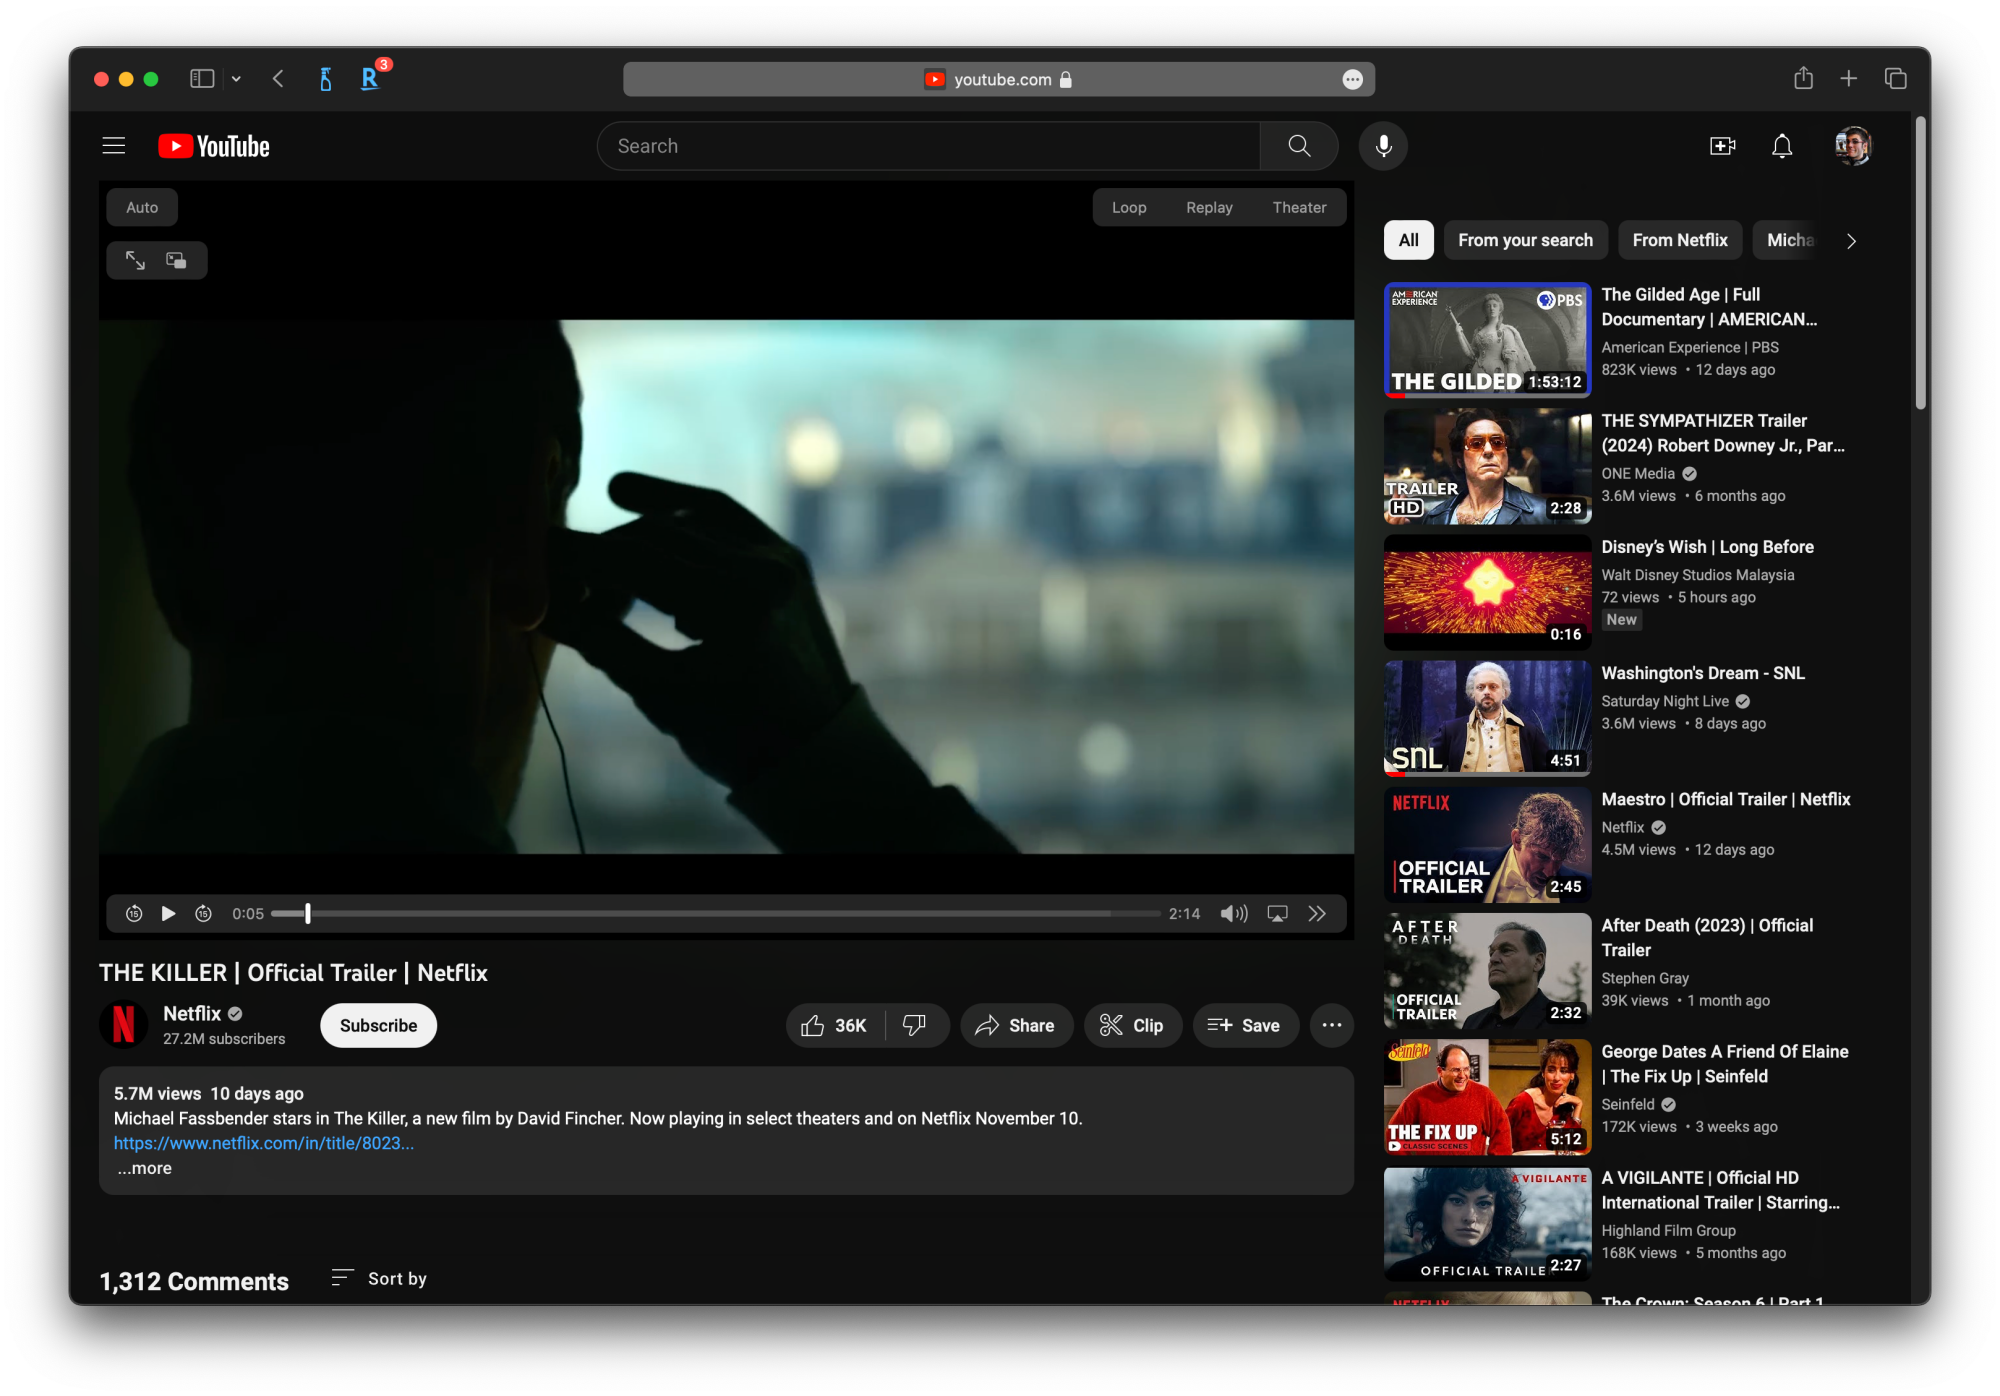Open a new tab with the plus icon
The height and width of the screenshot is (1396, 2000).
pos(1849,78)
